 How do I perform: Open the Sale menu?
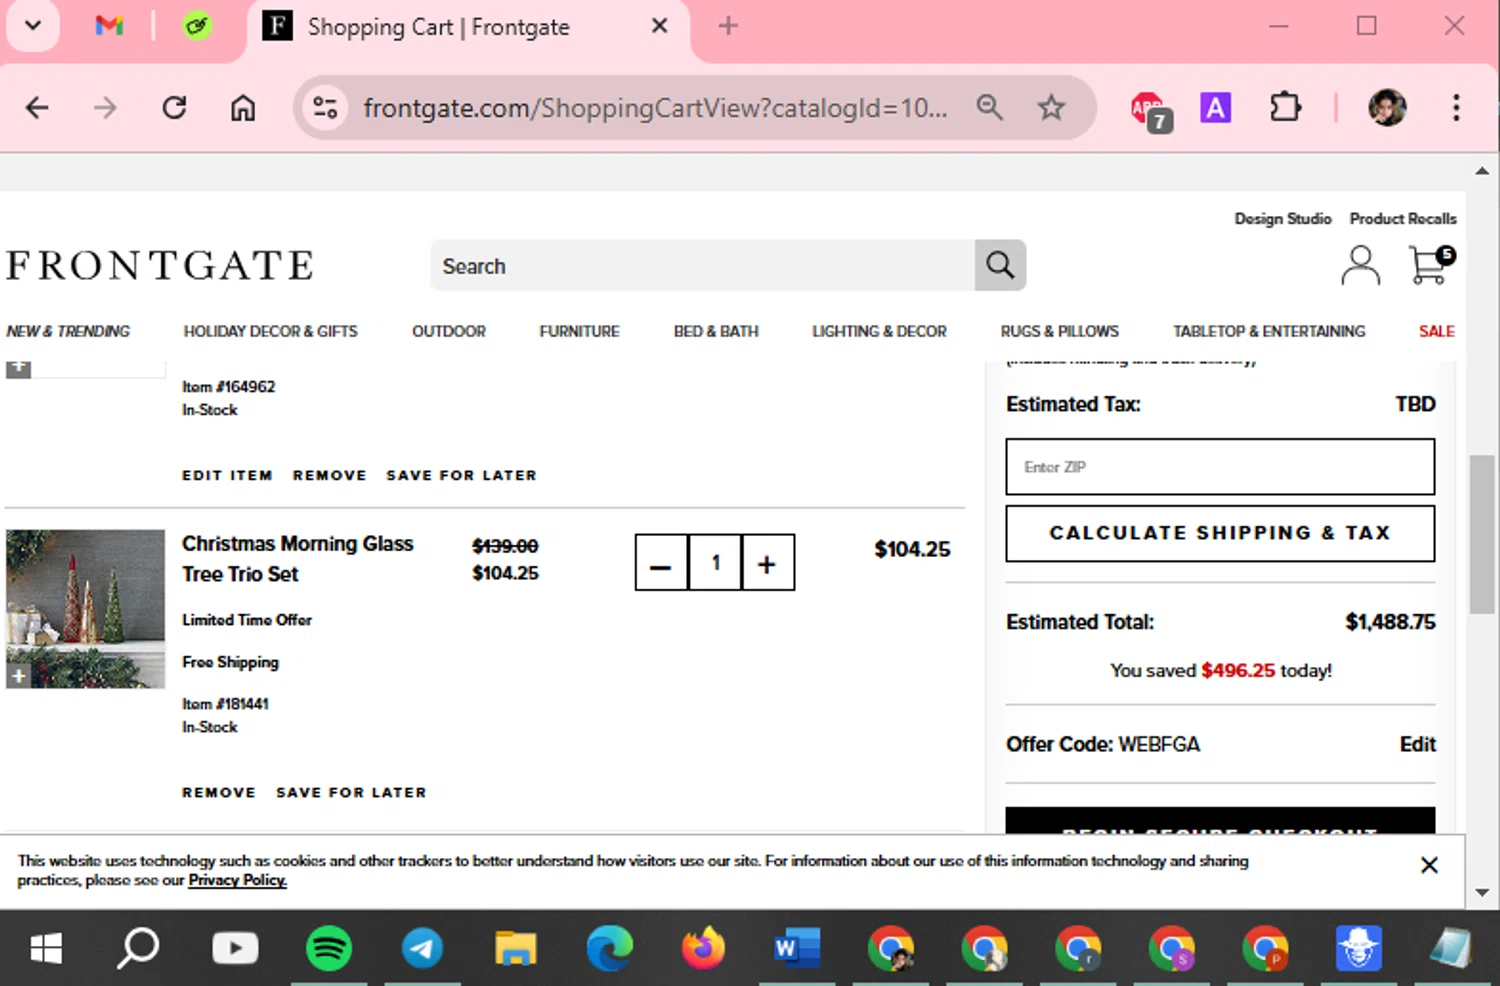1436,331
